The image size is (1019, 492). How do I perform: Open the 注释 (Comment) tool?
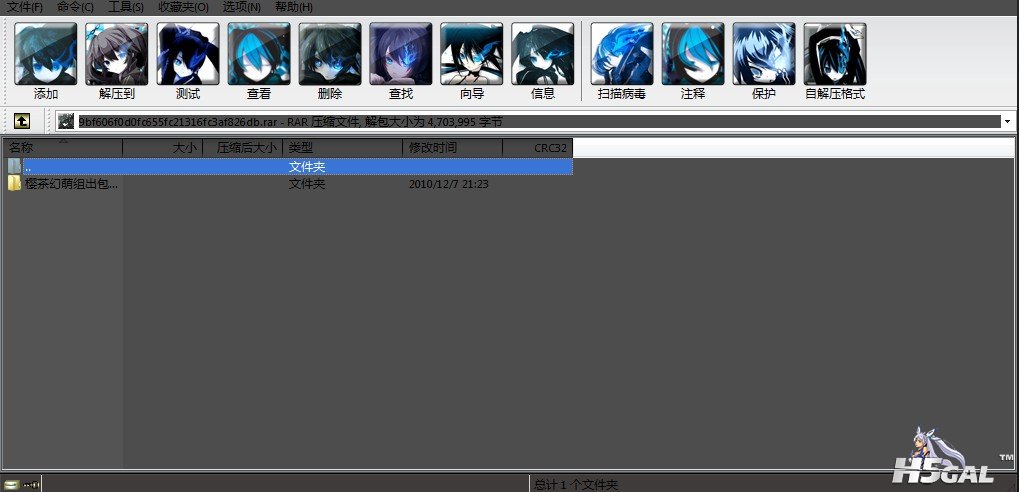pyautogui.click(x=693, y=55)
